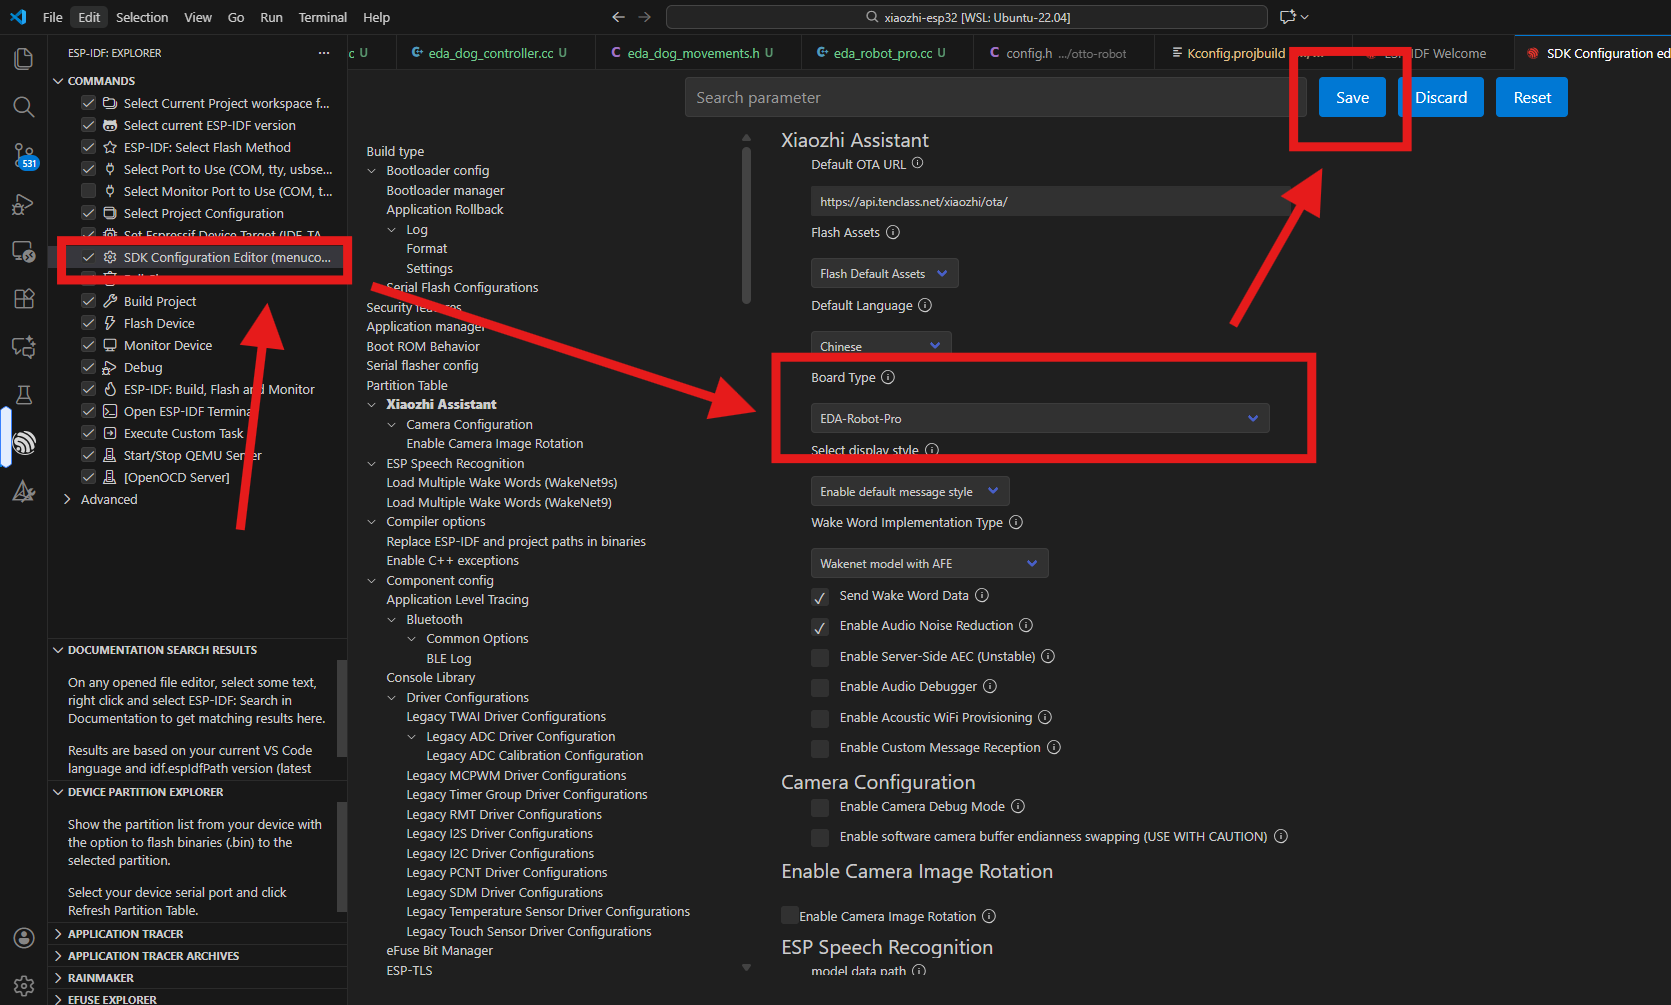Expand the Advanced commands section
The image size is (1671, 1005).
pyautogui.click(x=109, y=499)
